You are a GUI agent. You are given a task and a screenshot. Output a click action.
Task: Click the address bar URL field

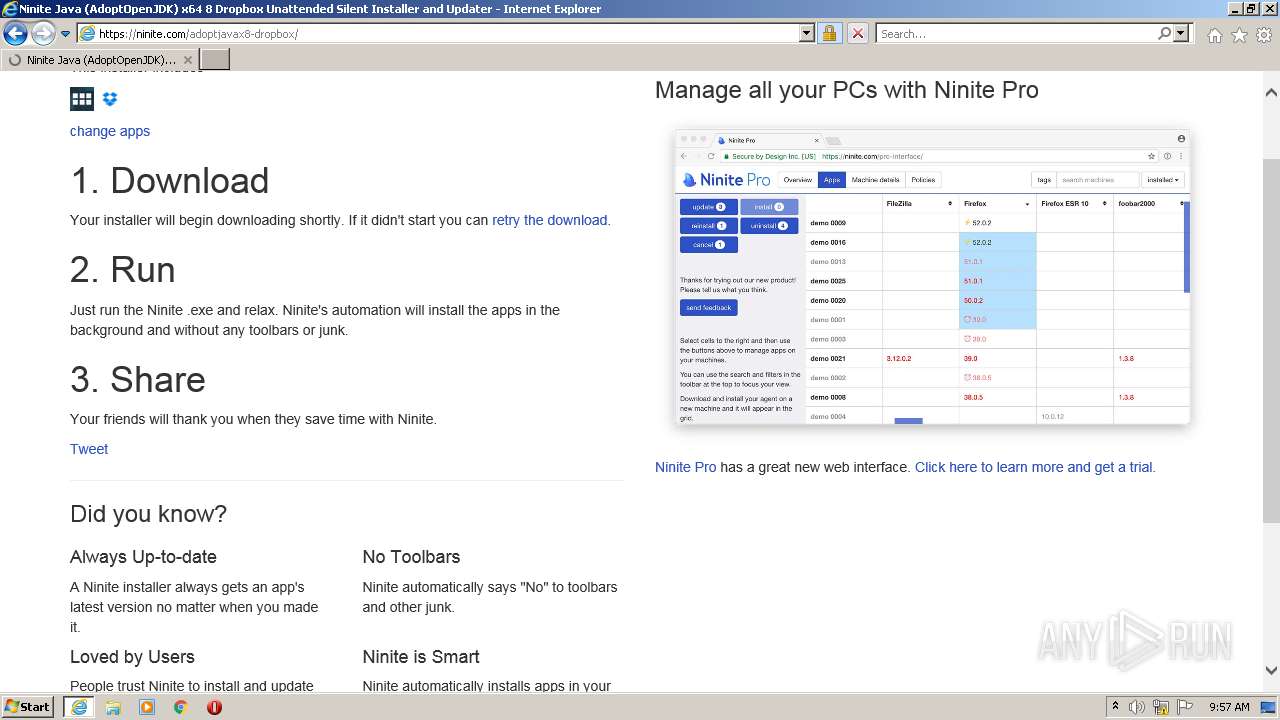click(438, 33)
